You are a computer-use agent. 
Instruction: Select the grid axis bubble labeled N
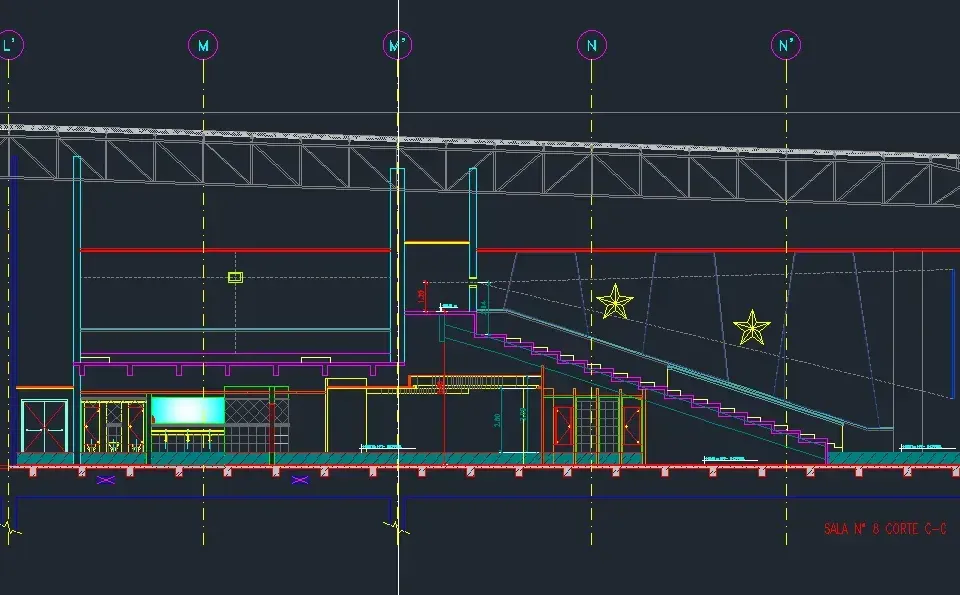592,45
